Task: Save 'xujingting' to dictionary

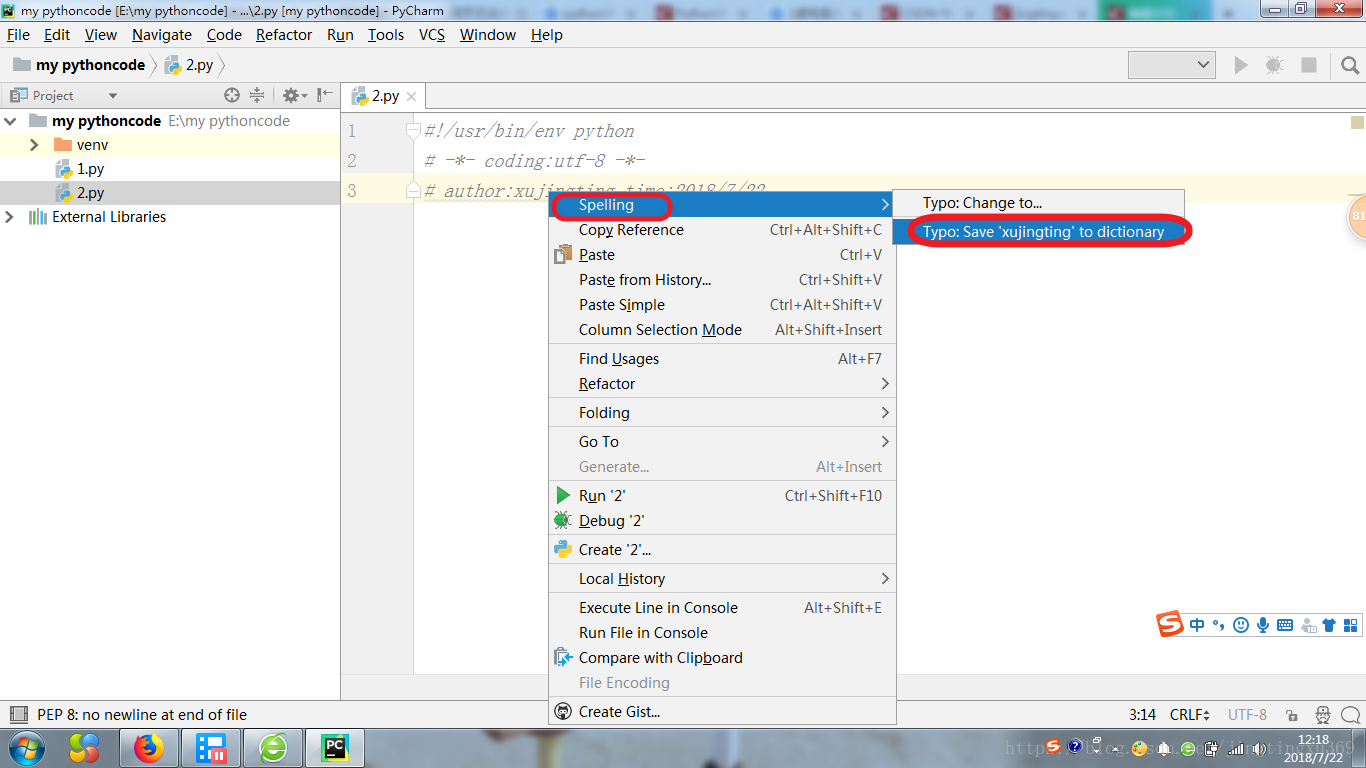Action: point(1038,232)
